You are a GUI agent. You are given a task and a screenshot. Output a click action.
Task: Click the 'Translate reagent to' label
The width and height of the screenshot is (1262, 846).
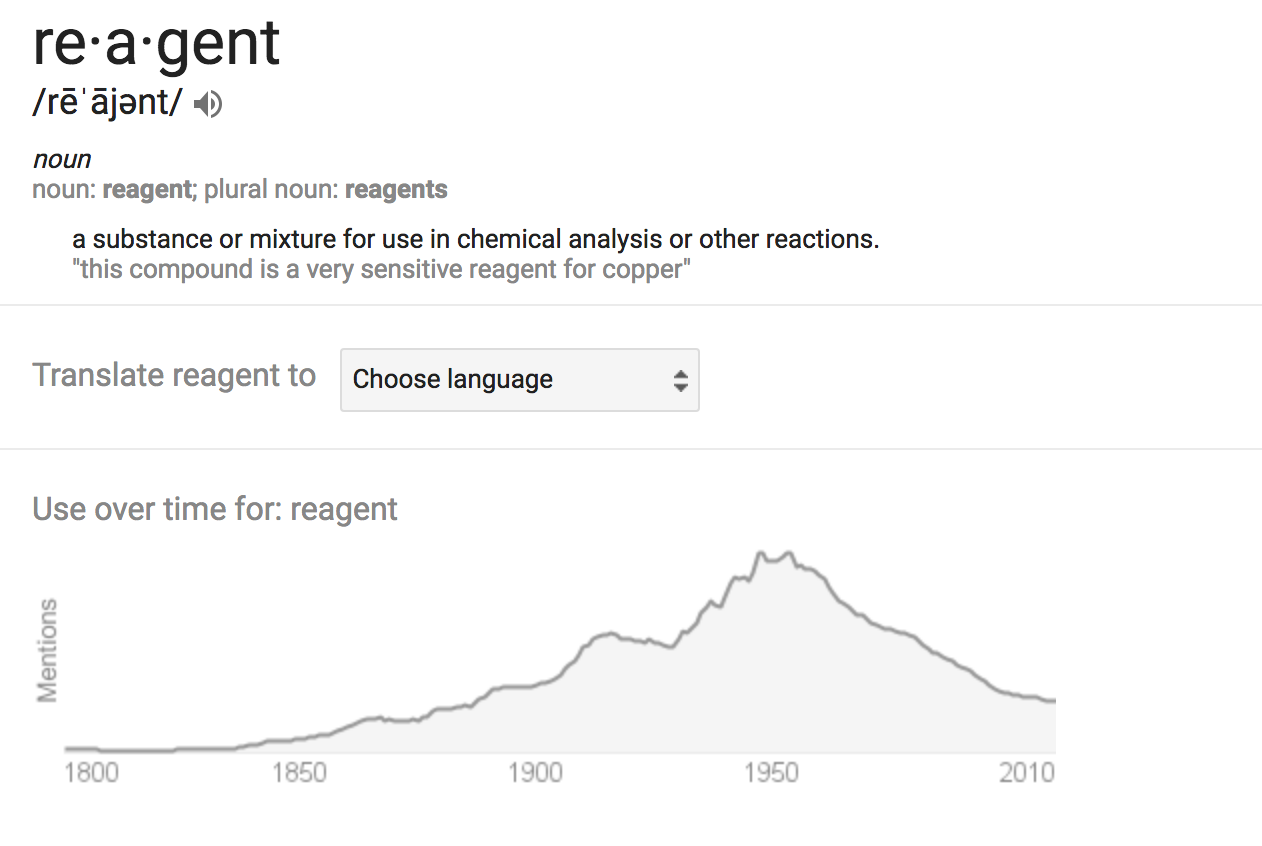click(x=174, y=375)
